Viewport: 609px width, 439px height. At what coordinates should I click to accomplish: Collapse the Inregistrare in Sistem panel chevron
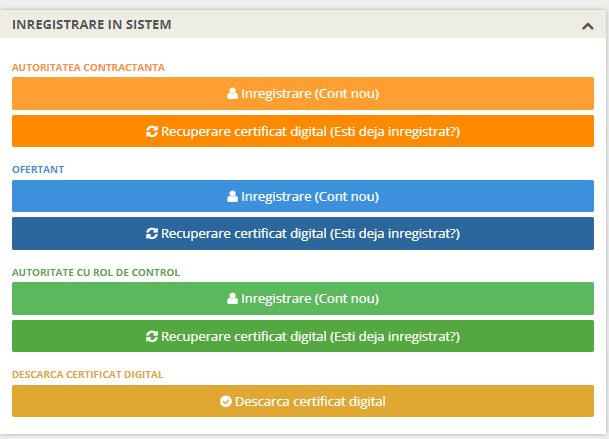(588, 26)
